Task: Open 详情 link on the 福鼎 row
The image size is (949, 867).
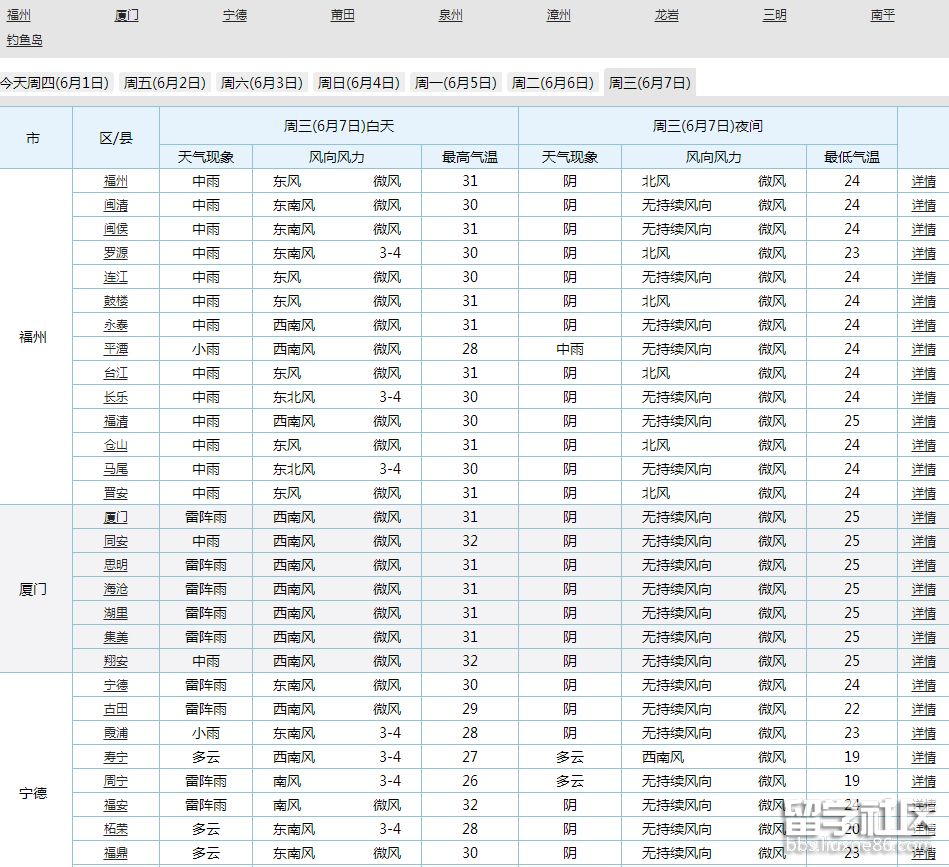Action: 922,853
